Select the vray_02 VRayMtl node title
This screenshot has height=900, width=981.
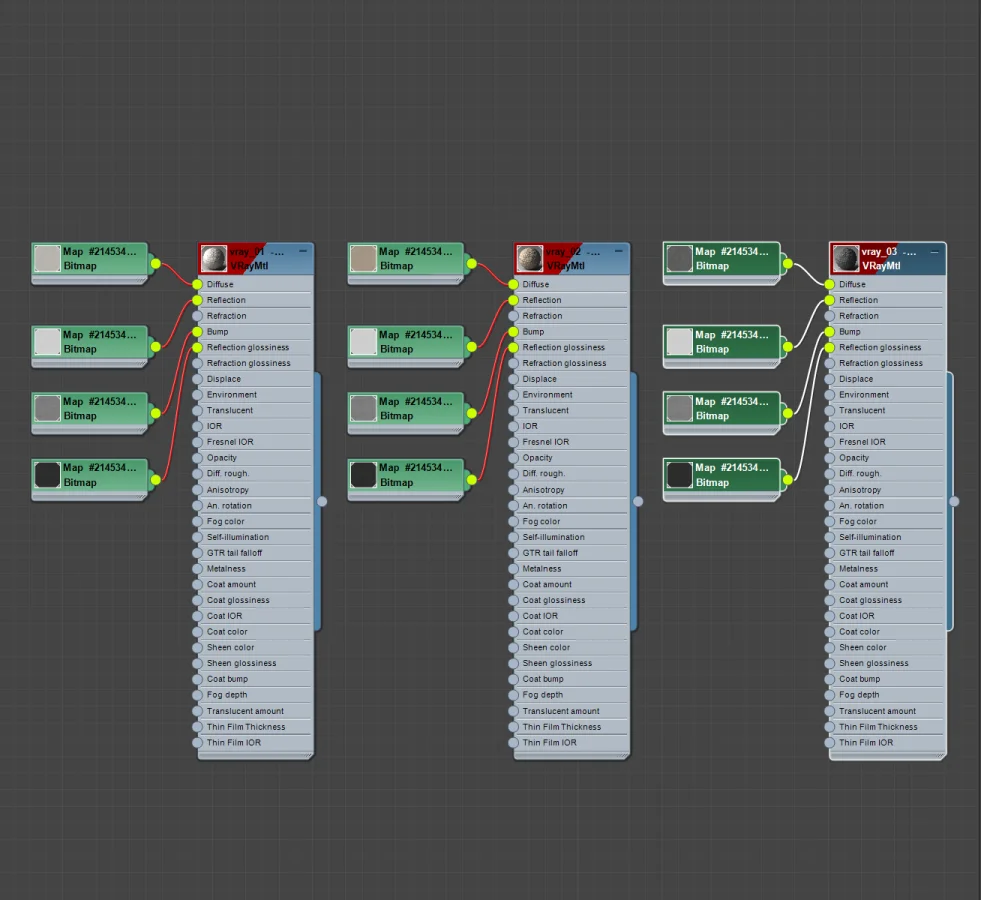[x=572, y=258]
